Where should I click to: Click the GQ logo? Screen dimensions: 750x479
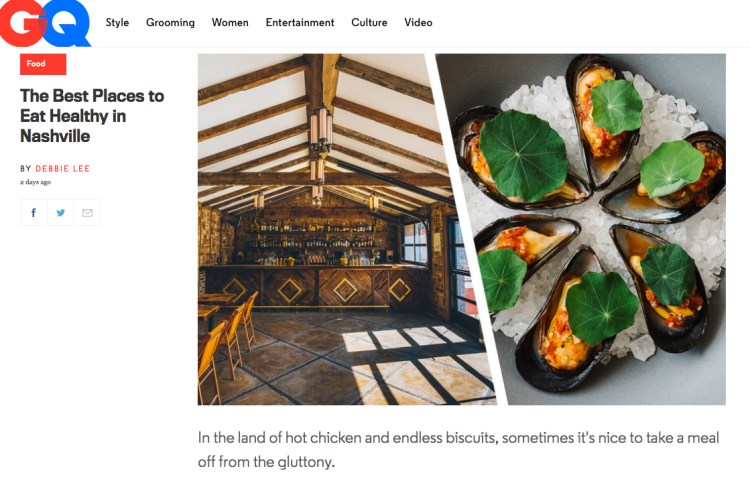tap(45, 23)
